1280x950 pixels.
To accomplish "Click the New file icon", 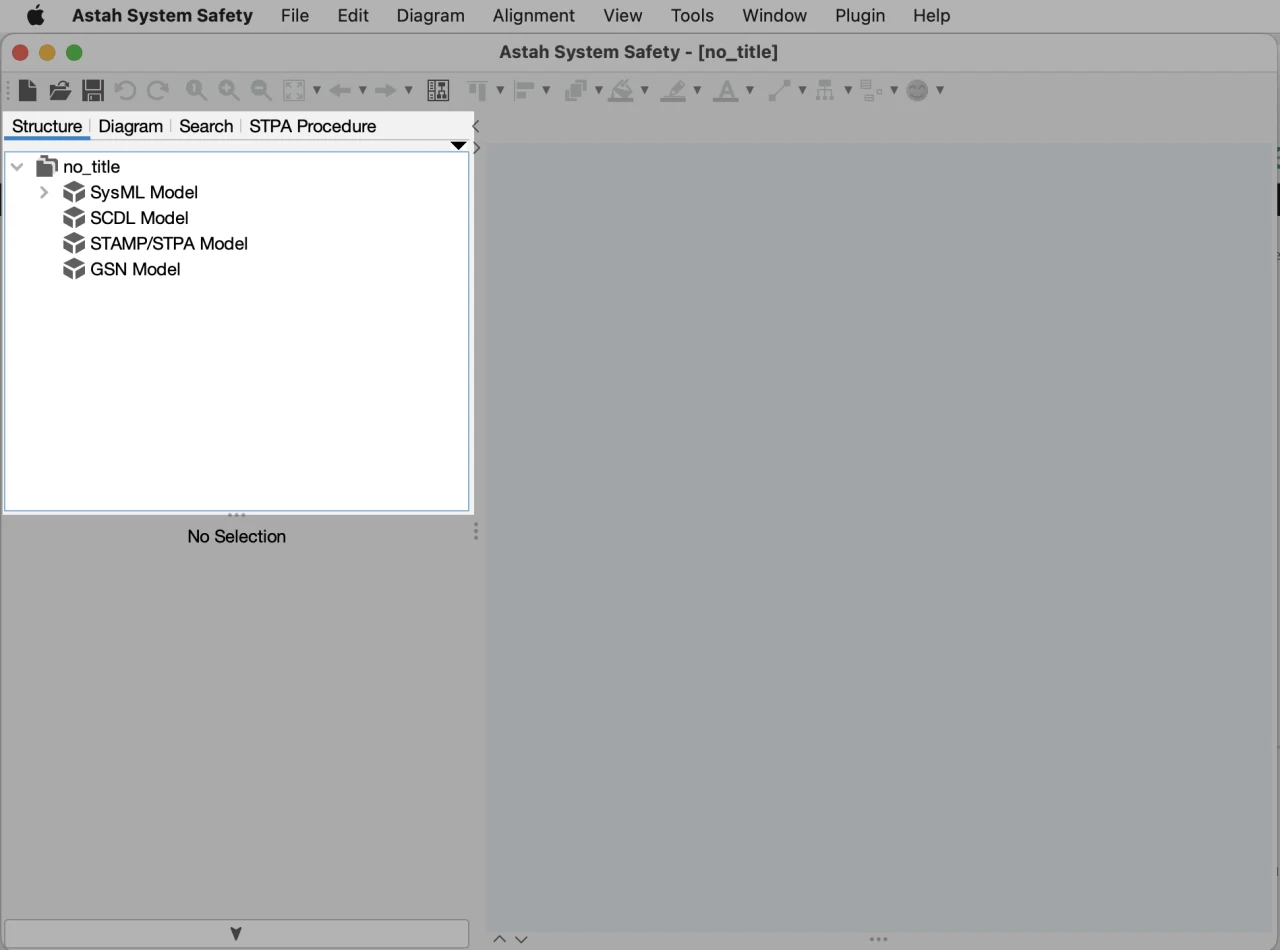I will 28,91.
